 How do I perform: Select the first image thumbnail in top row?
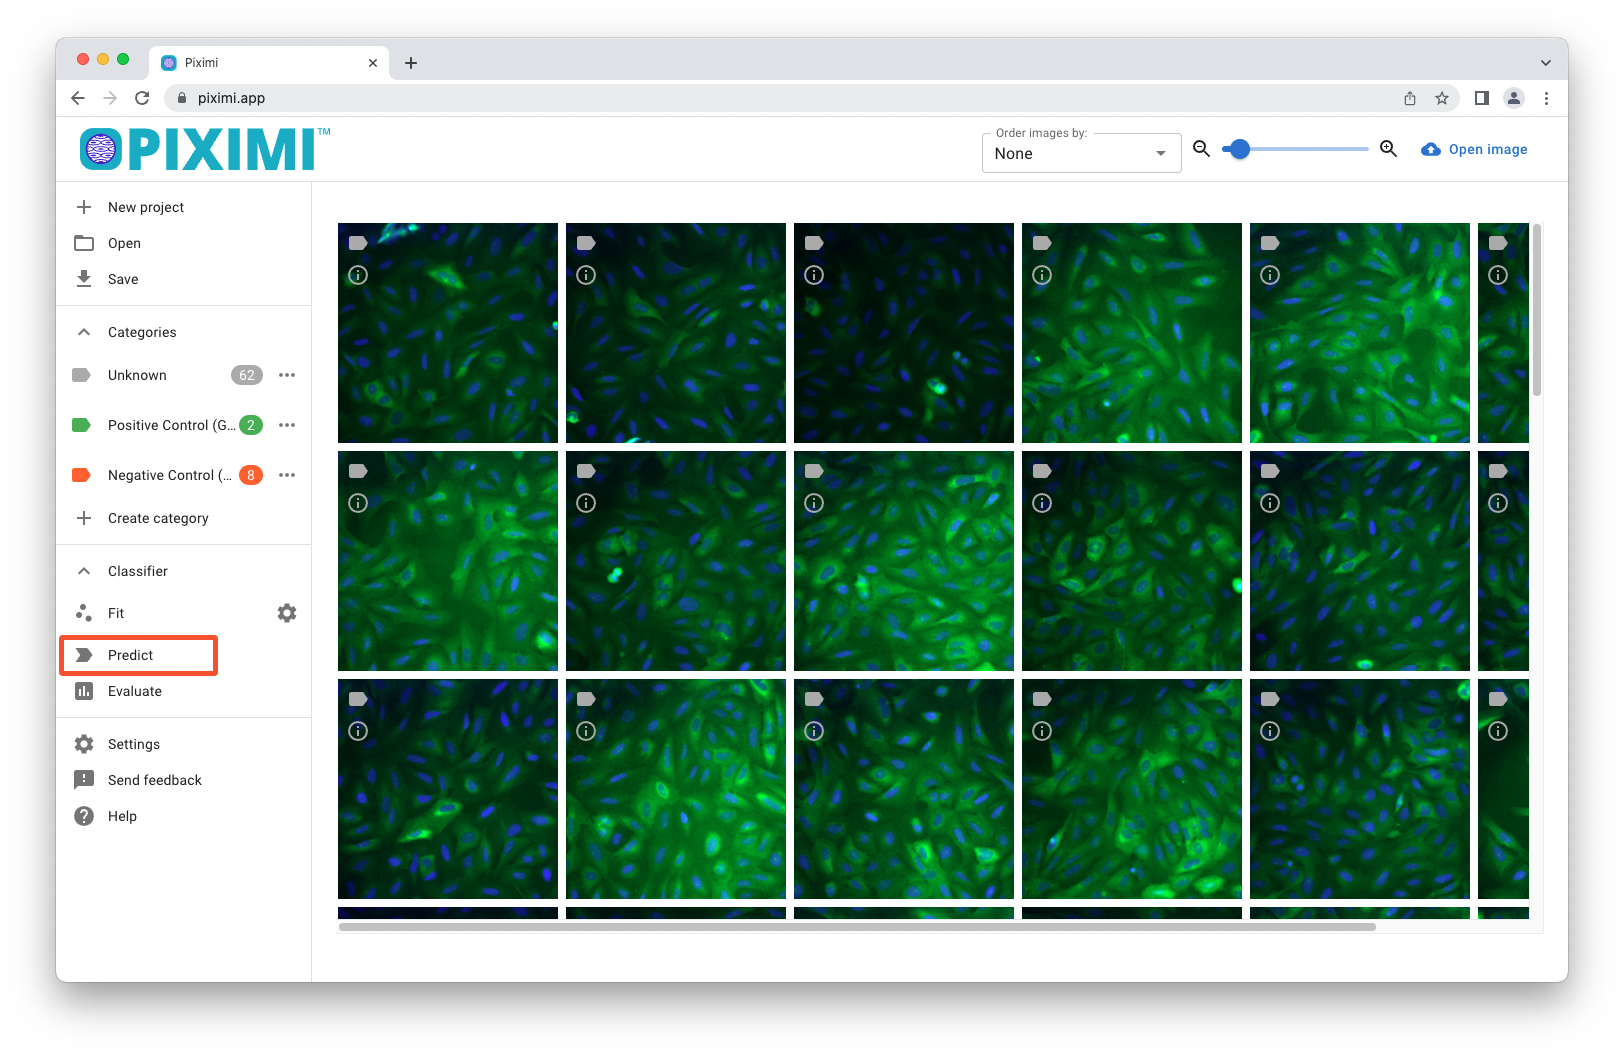click(x=448, y=333)
